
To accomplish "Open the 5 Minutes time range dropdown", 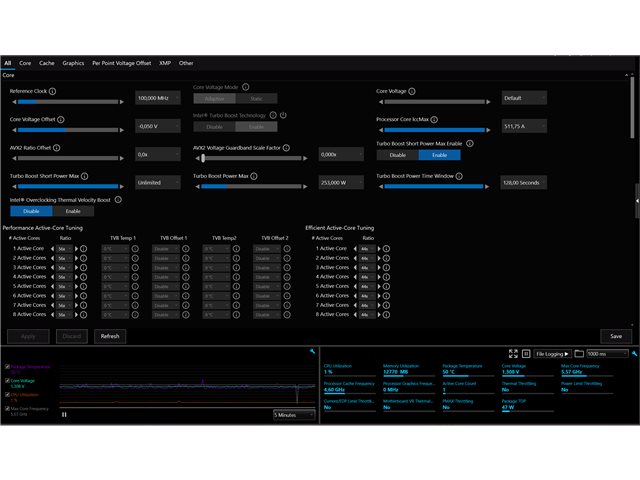I will (294, 415).
